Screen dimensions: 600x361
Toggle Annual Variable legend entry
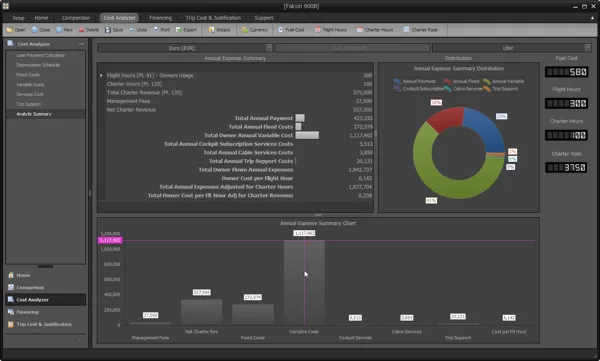click(504, 81)
